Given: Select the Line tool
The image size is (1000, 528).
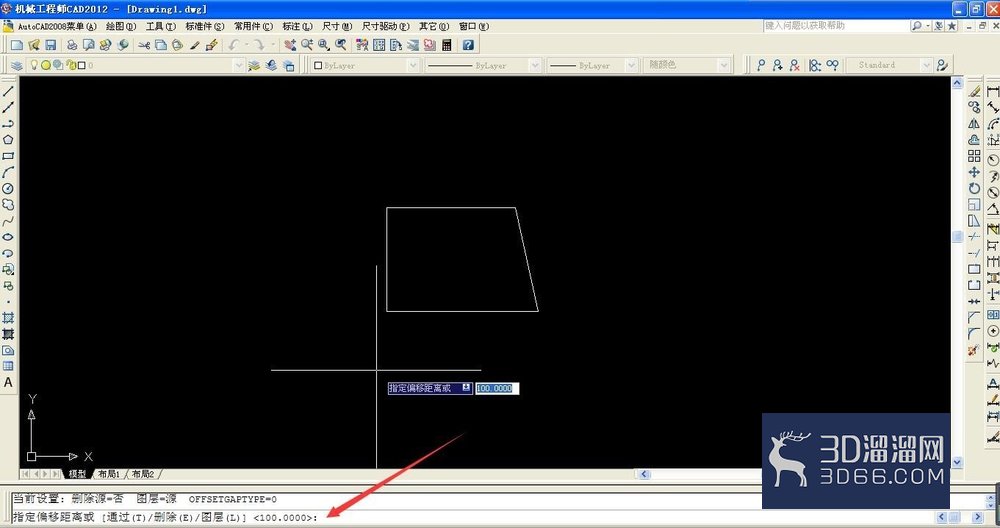Looking at the screenshot, I should 8,91.
